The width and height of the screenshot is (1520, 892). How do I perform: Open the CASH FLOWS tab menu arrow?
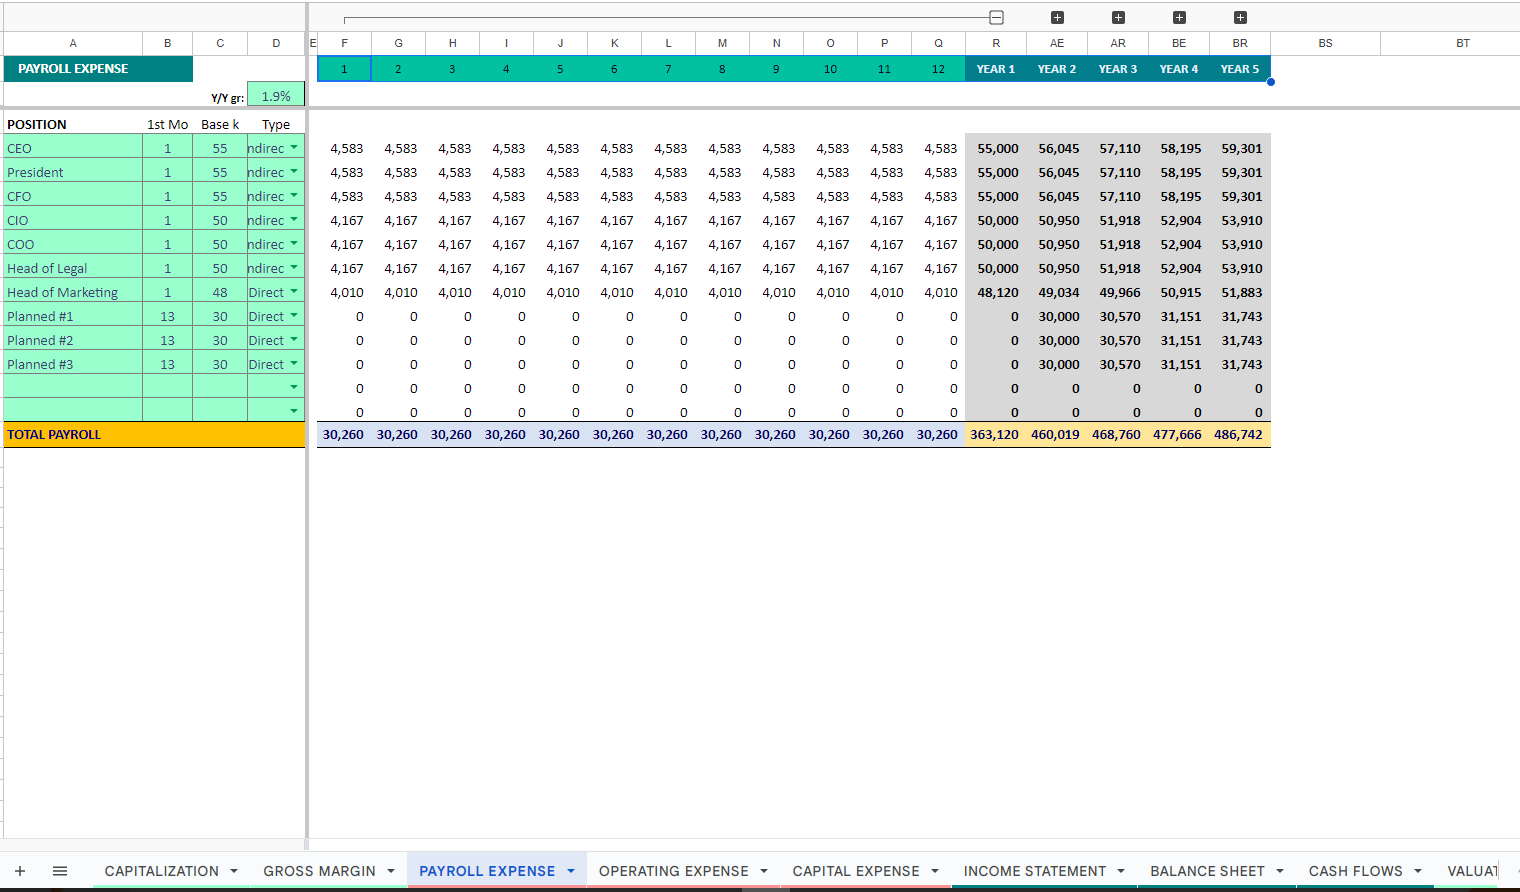1418,871
